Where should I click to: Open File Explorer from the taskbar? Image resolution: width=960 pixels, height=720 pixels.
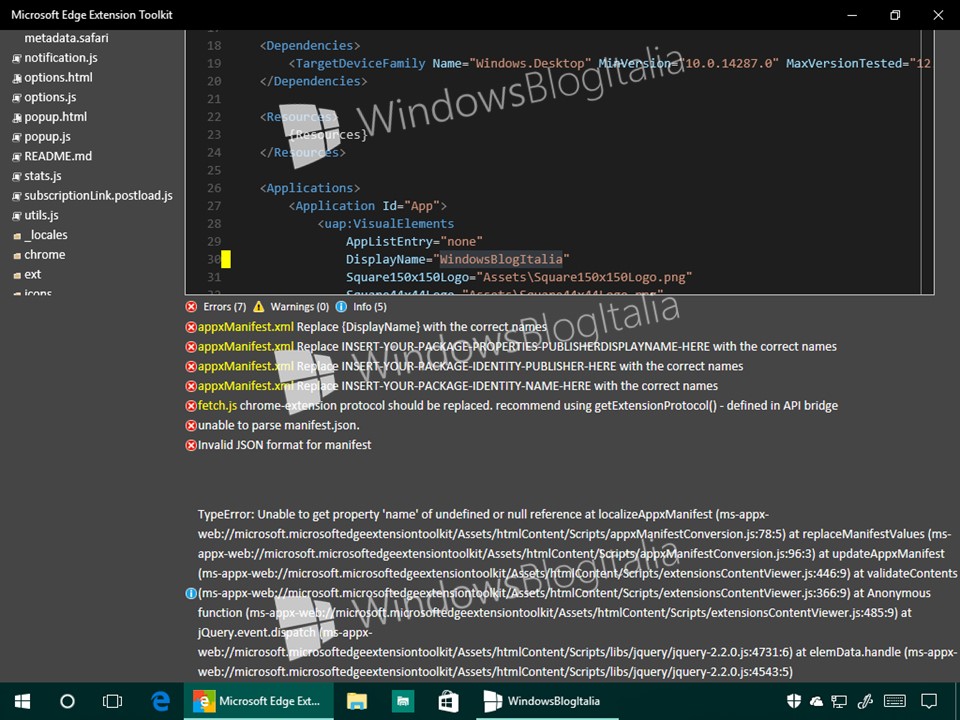(356, 702)
